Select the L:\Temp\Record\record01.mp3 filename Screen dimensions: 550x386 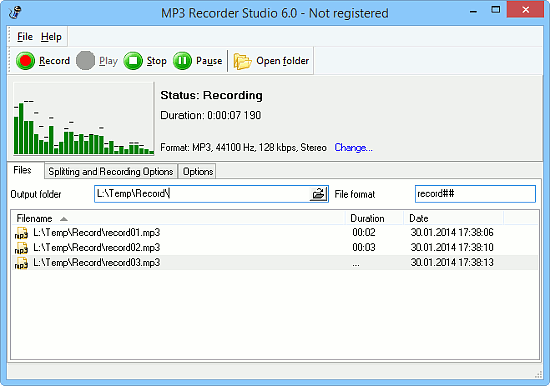click(x=96, y=233)
